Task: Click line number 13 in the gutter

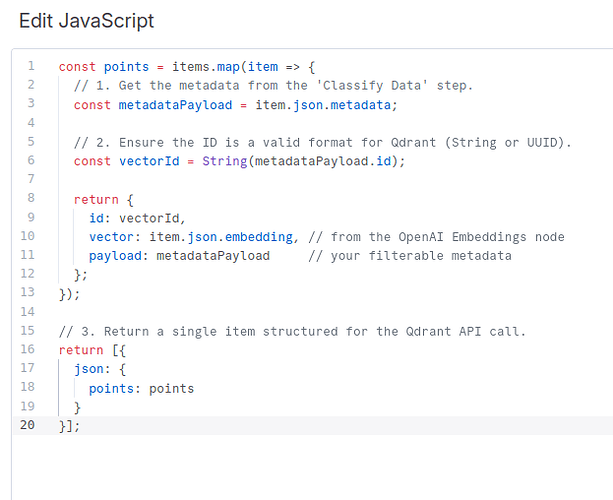Action: 28,293
